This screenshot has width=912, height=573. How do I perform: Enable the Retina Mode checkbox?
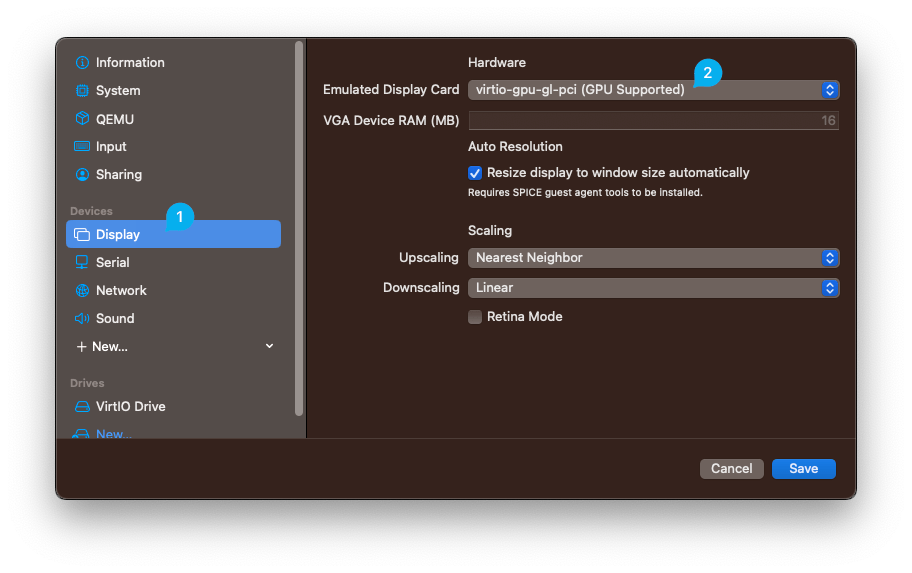(x=475, y=317)
